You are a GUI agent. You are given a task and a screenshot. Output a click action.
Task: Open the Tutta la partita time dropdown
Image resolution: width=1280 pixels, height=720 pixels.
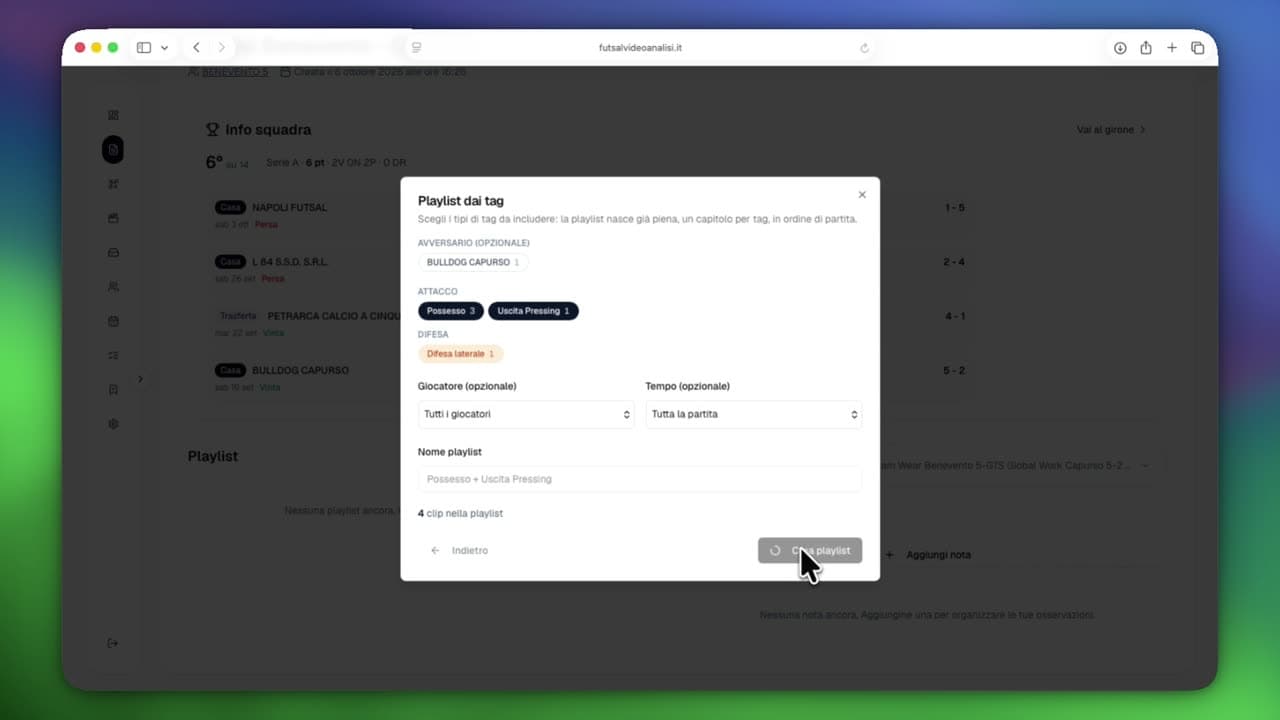pyautogui.click(x=754, y=414)
